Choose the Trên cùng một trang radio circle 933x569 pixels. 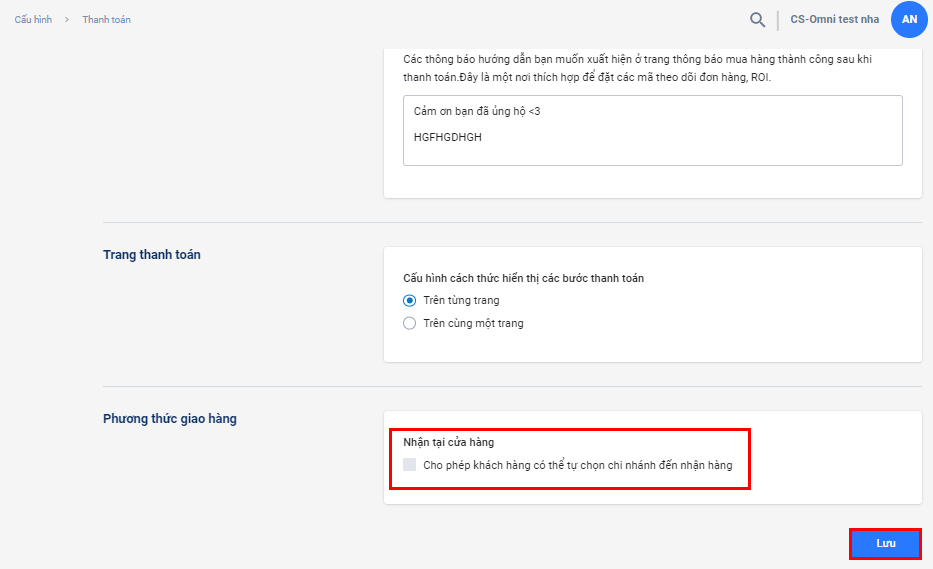[409, 323]
